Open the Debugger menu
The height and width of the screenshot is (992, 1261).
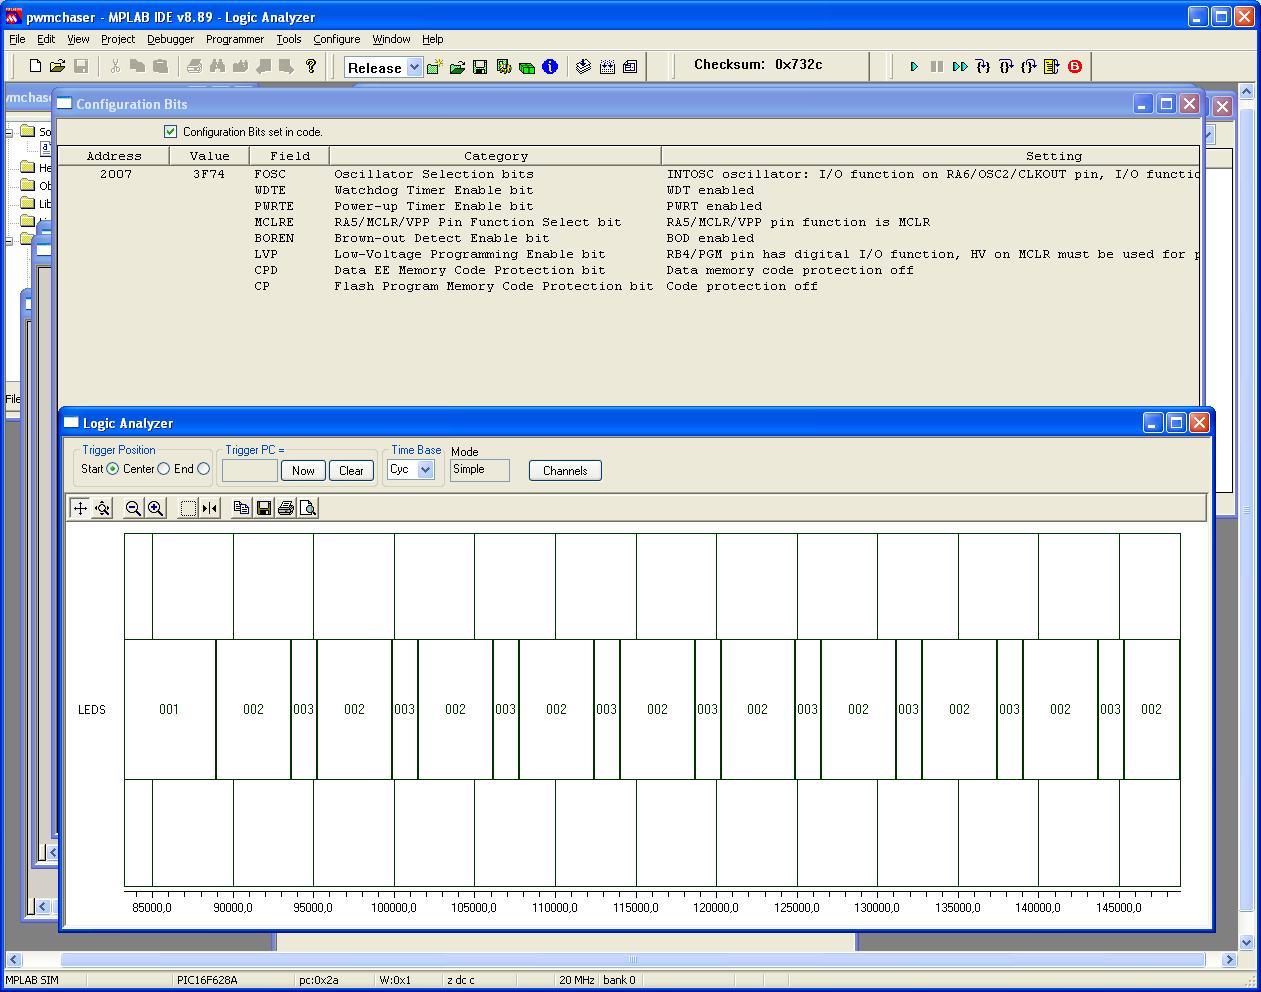point(170,39)
